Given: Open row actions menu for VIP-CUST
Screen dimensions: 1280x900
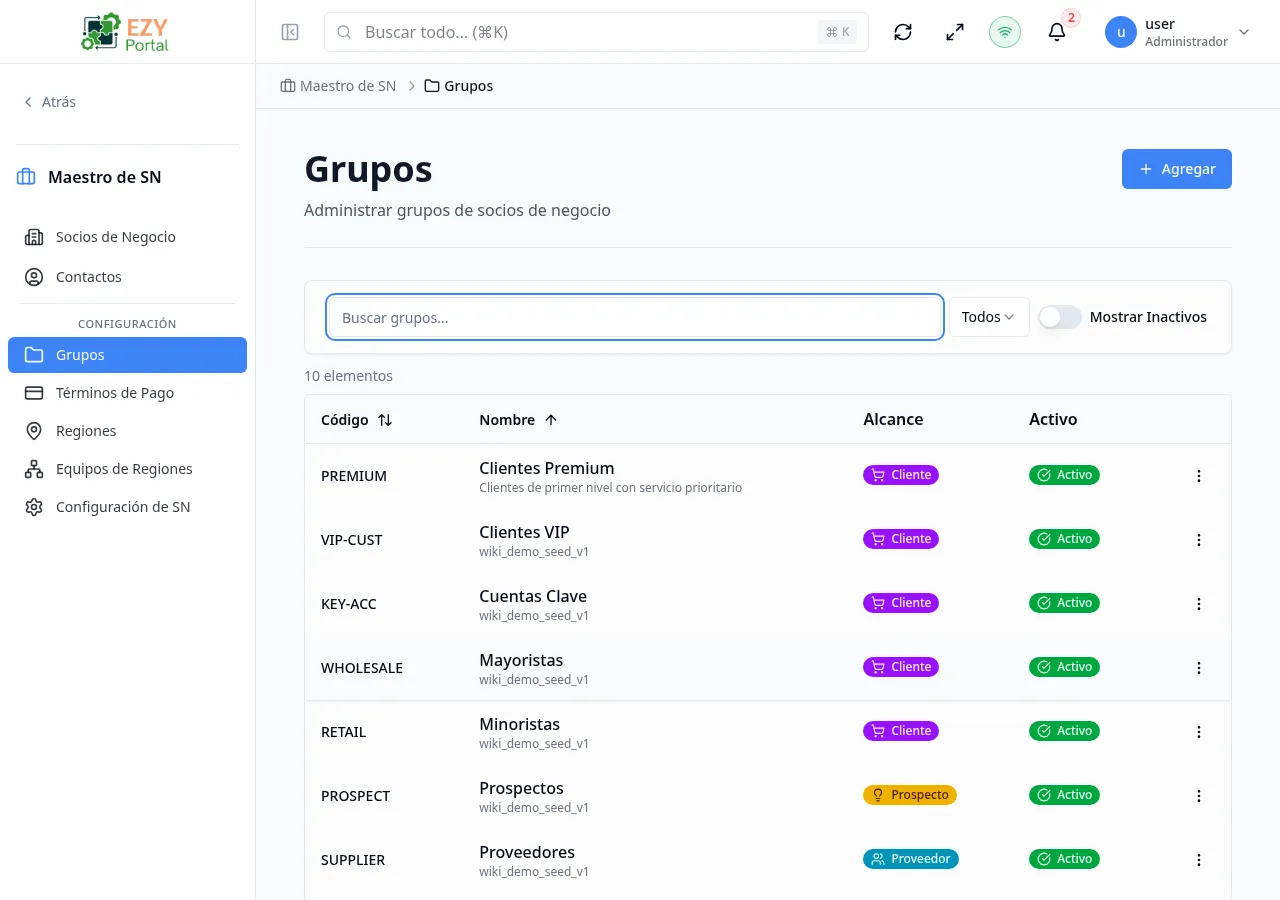Looking at the screenshot, I should coord(1199,540).
